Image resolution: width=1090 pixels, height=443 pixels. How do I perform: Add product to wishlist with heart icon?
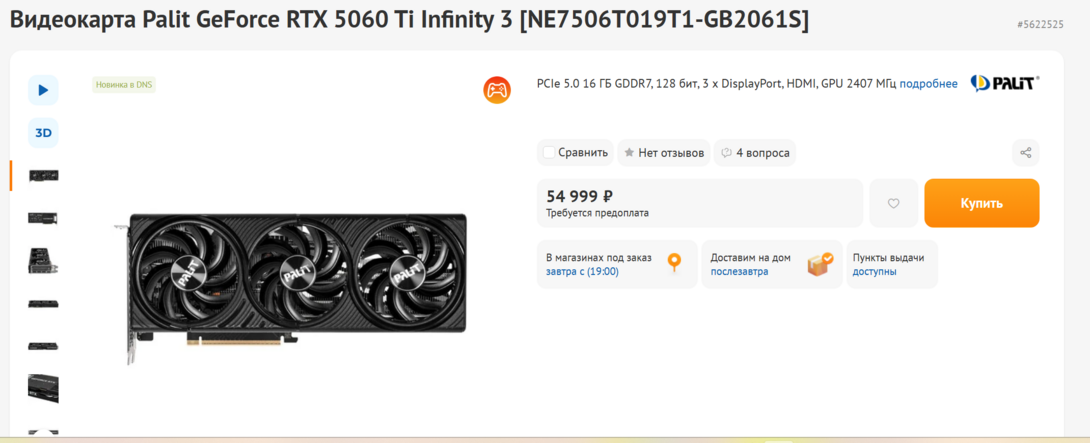click(894, 203)
